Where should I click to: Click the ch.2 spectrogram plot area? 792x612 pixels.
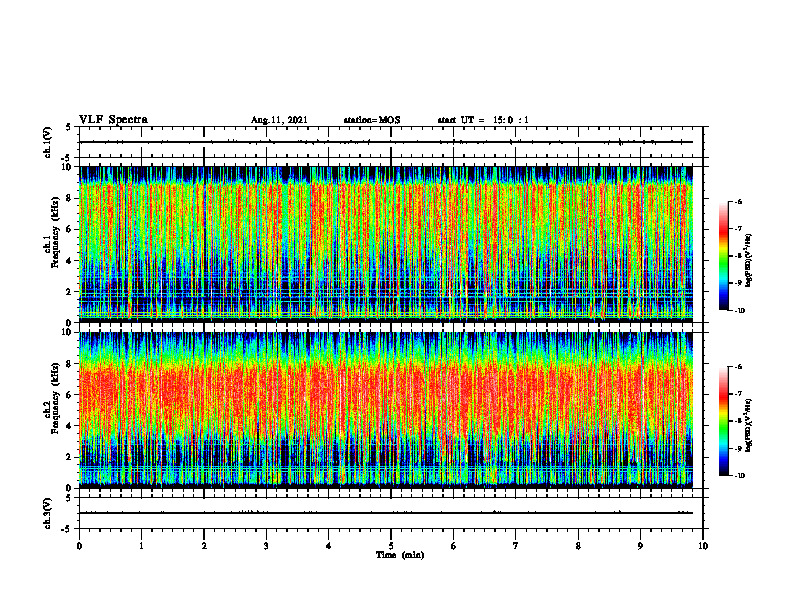pos(386,410)
